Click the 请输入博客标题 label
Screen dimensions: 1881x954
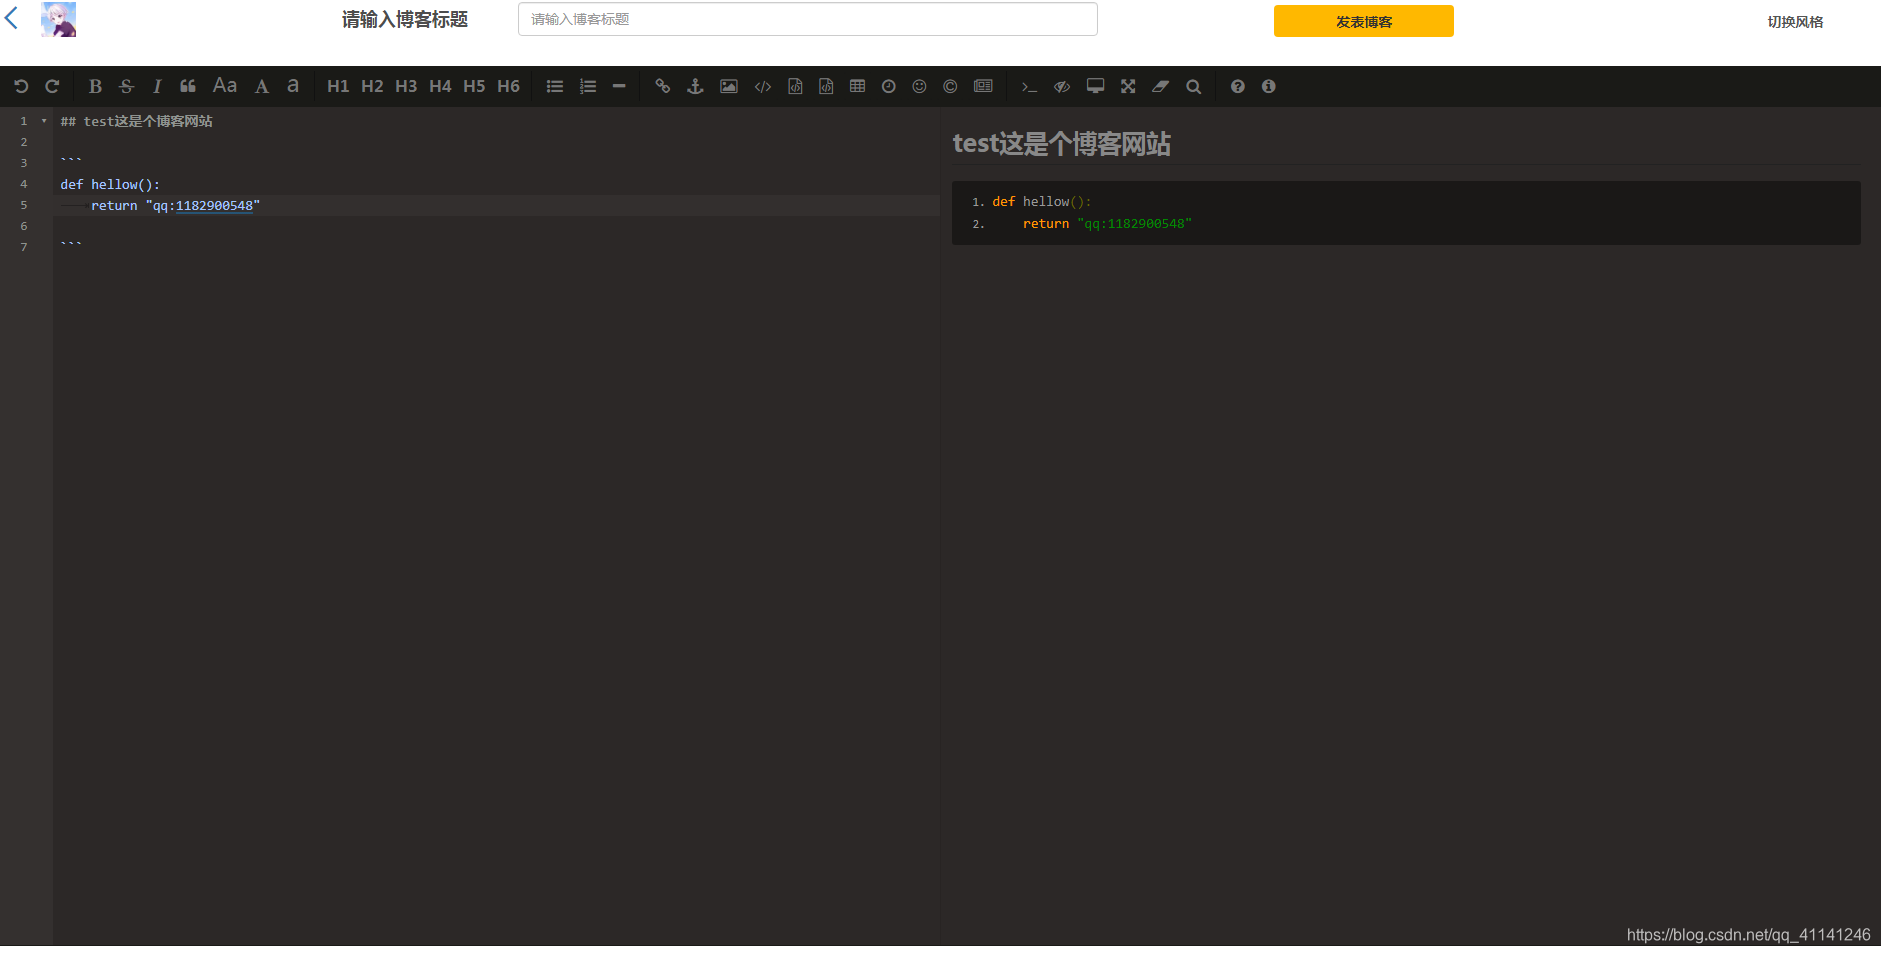point(405,20)
